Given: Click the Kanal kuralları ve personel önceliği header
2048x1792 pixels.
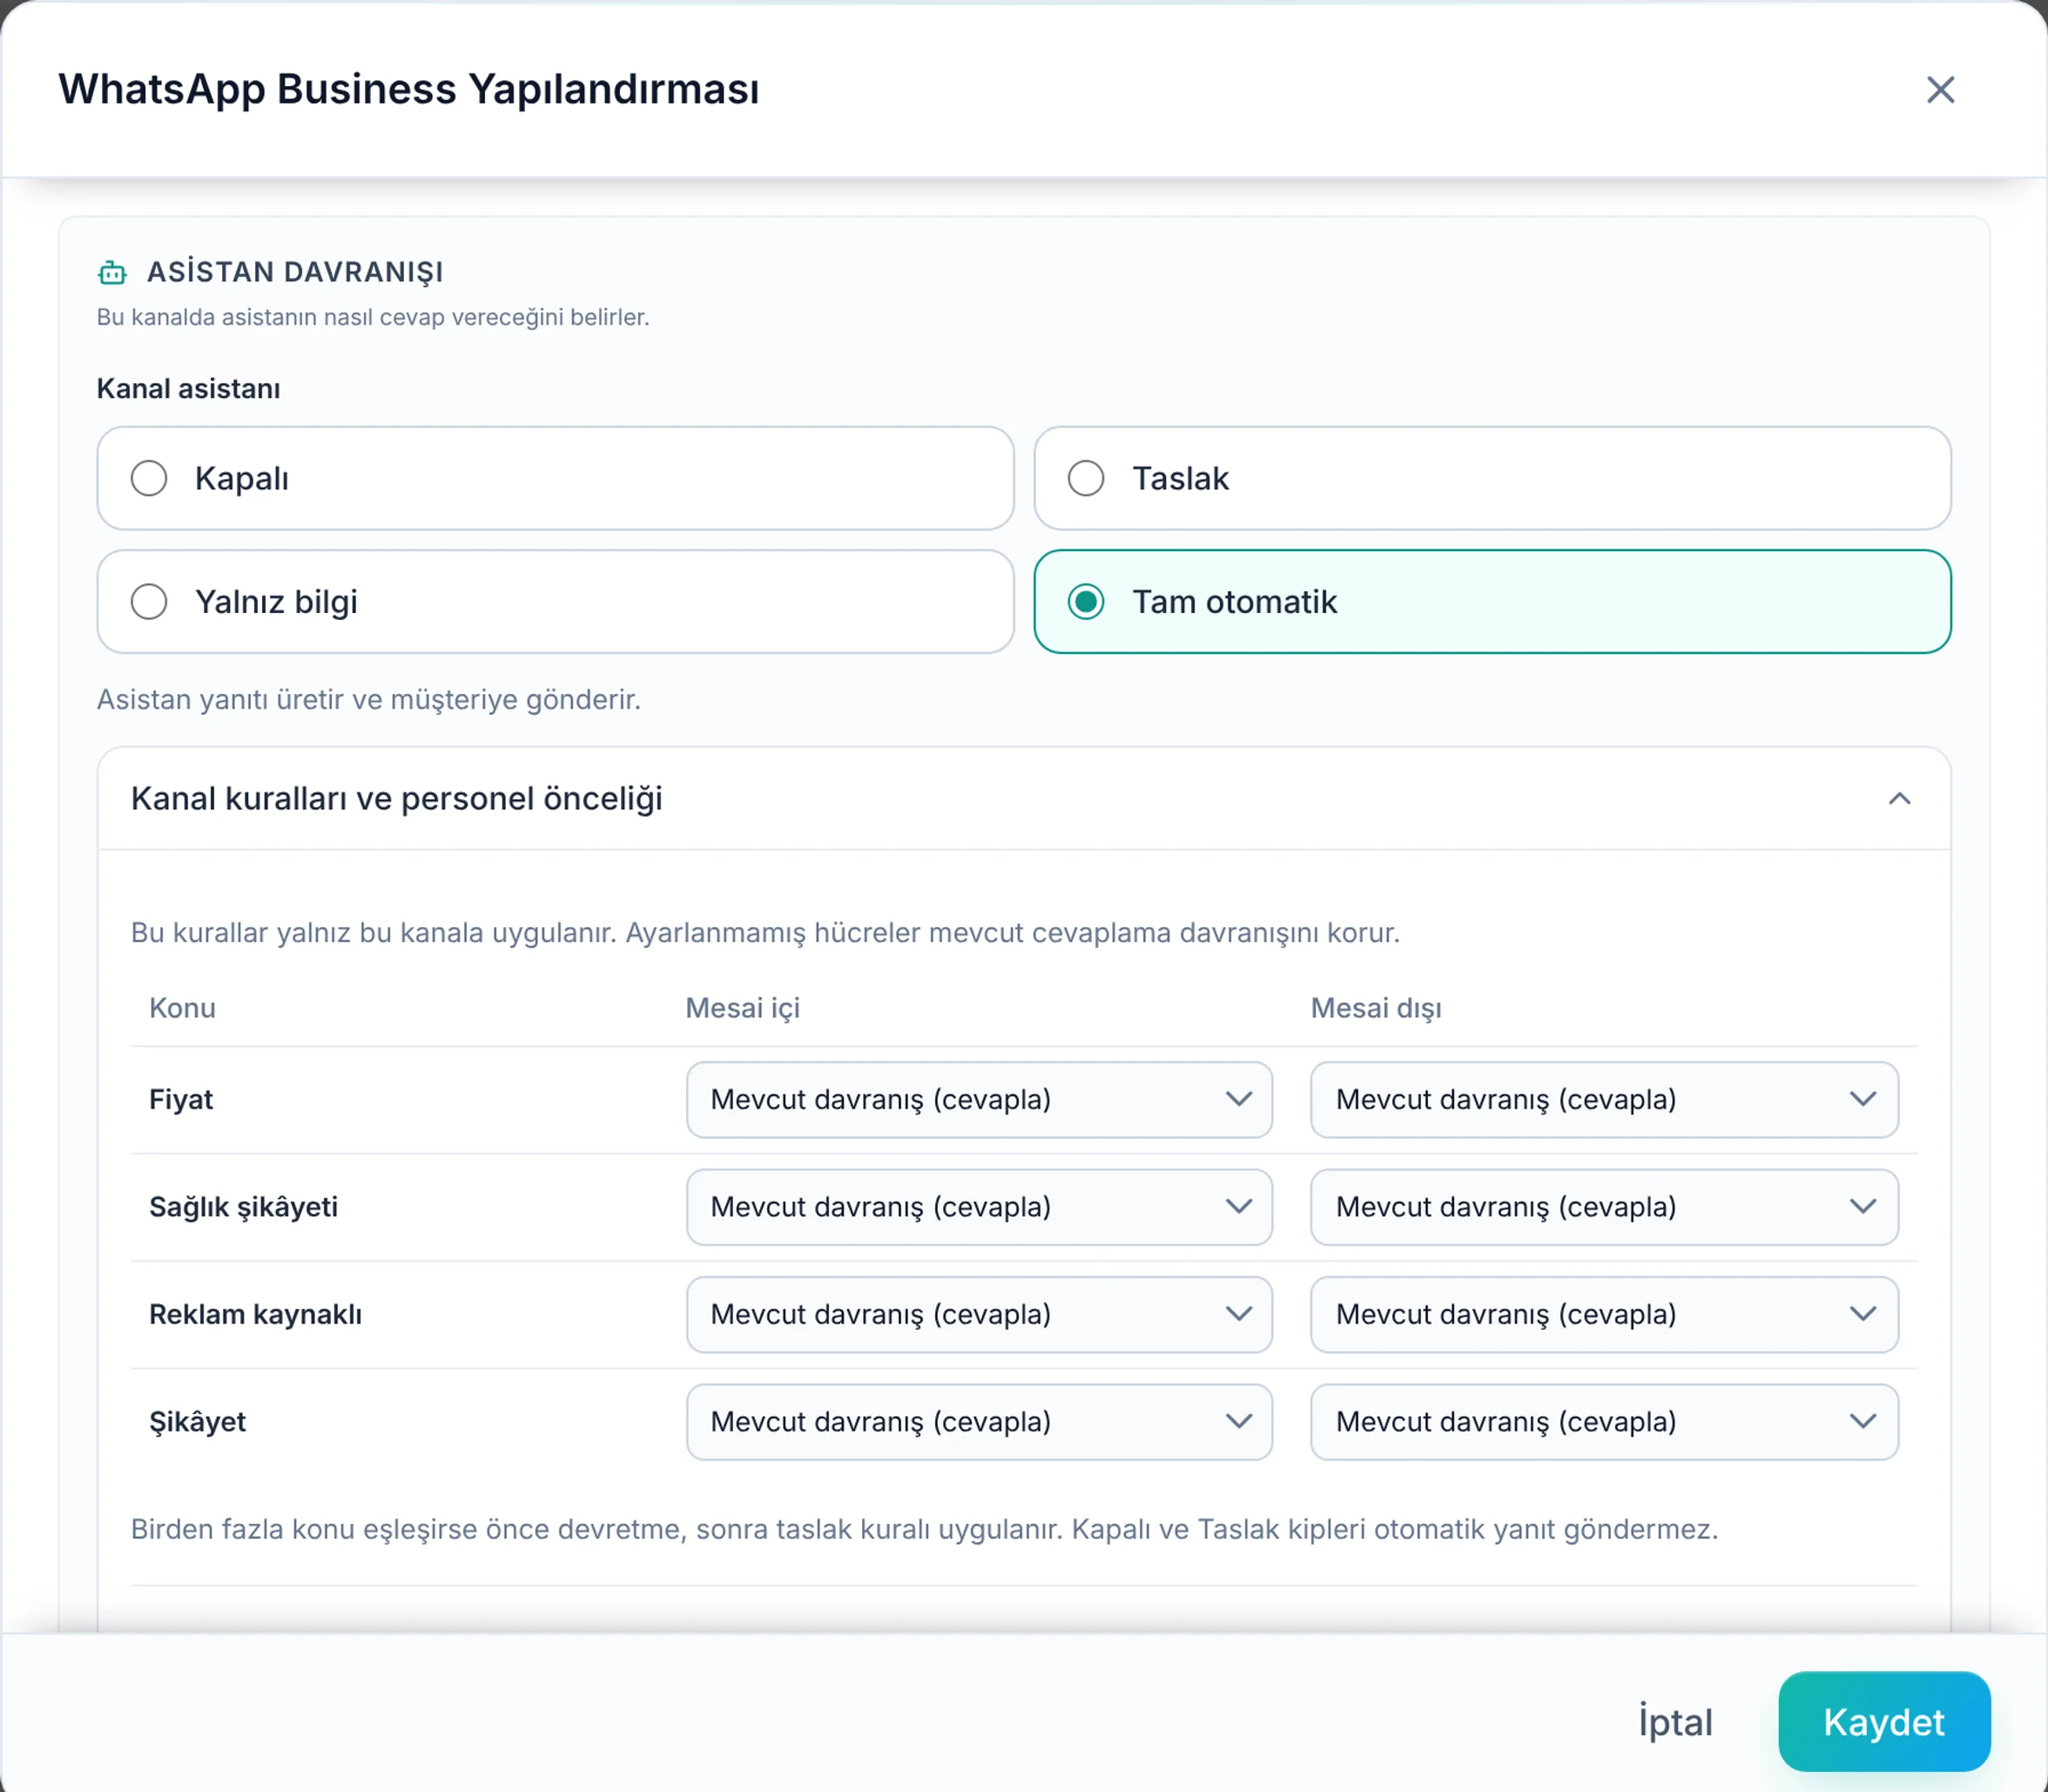Looking at the screenshot, I should click(1024, 799).
